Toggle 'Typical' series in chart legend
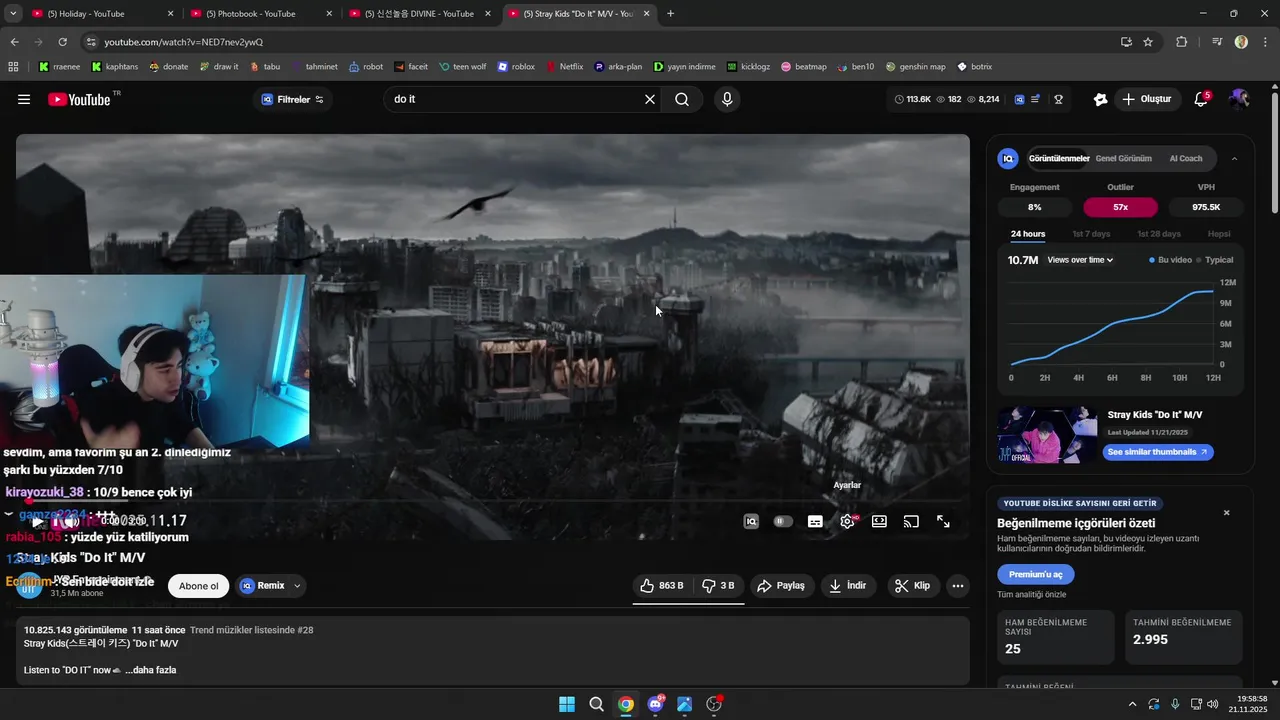 click(1215, 260)
